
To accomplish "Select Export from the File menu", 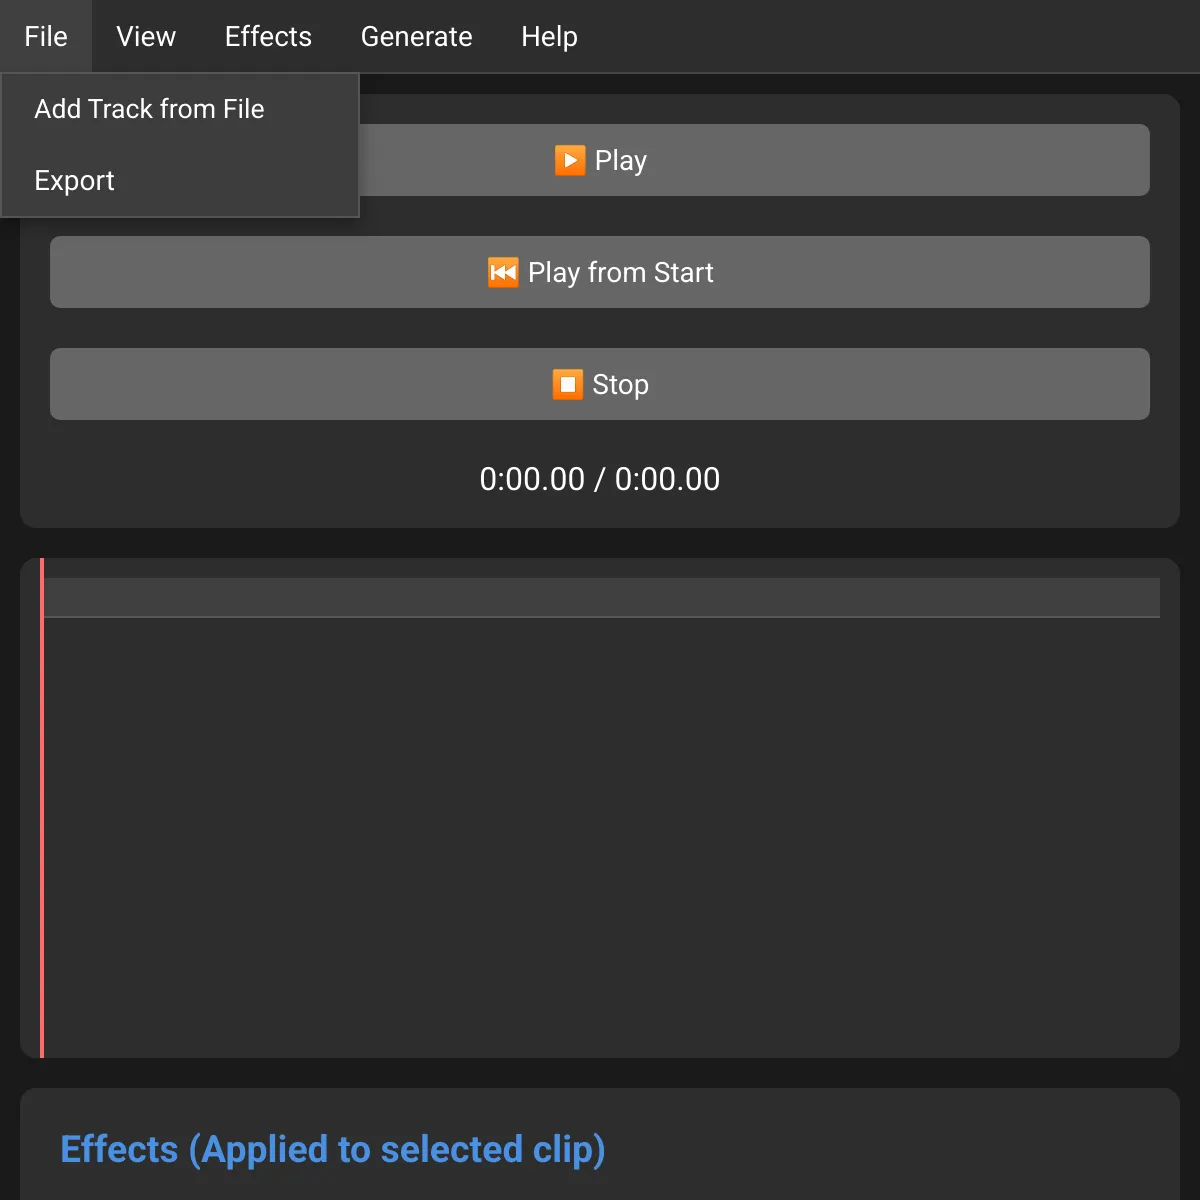I will click(74, 180).
